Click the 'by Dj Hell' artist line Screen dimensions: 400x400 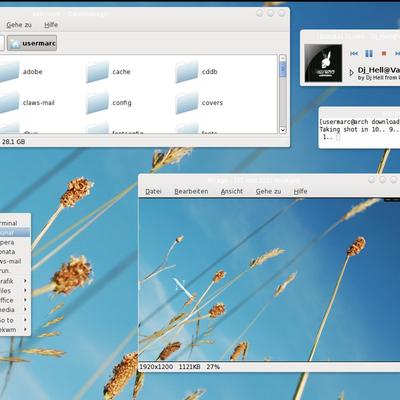tap(379, 78)
